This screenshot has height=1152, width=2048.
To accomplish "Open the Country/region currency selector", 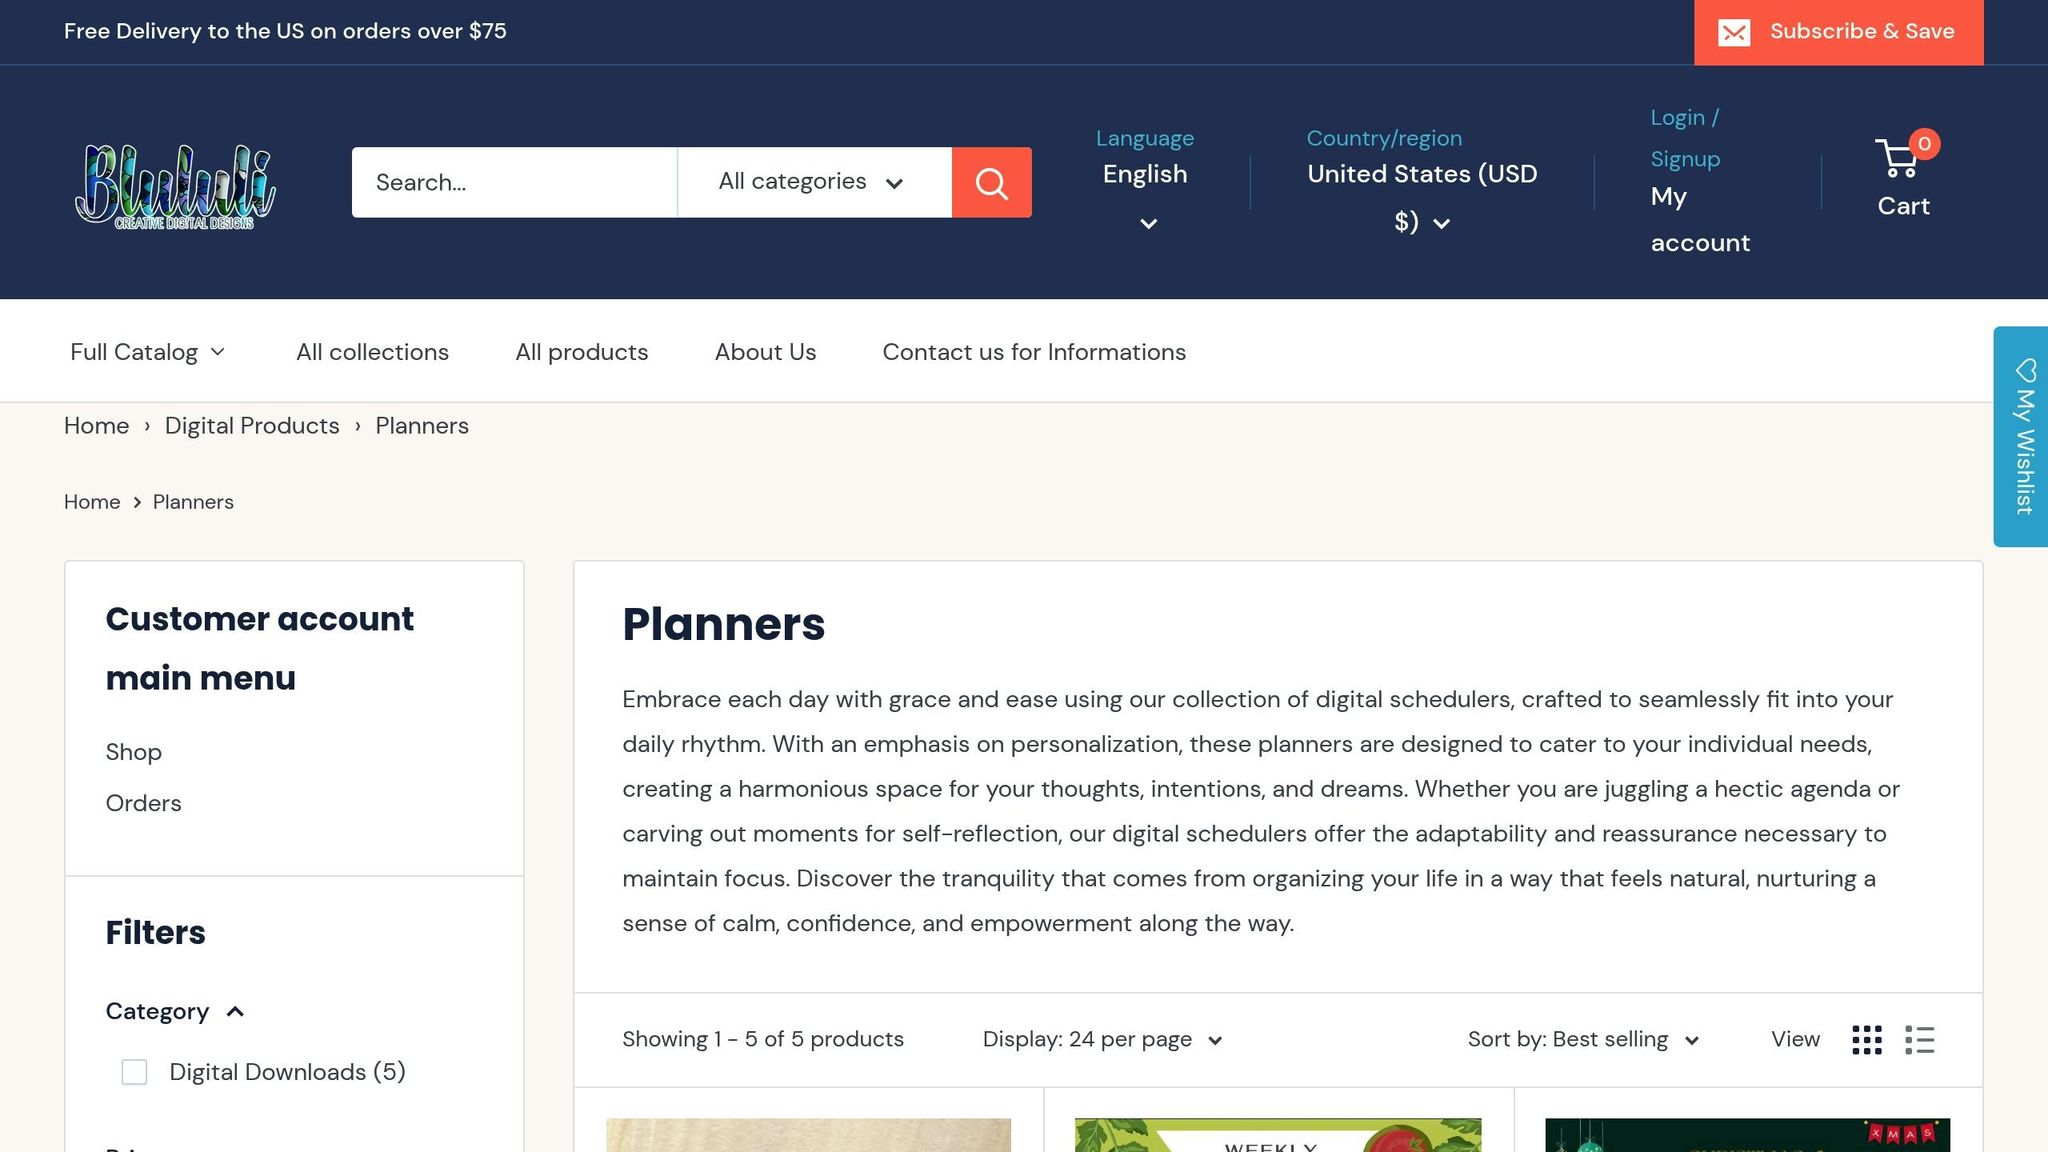I will tap(1421, 196).
